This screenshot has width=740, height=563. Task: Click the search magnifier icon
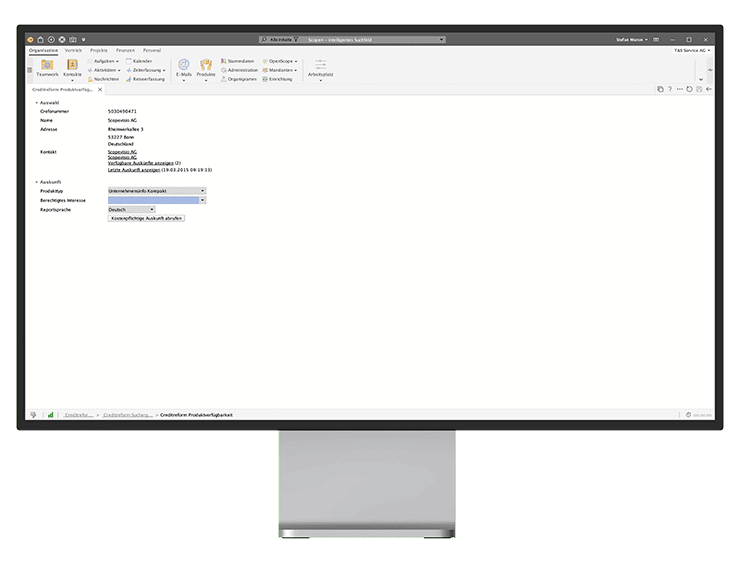tap(264, 40)
